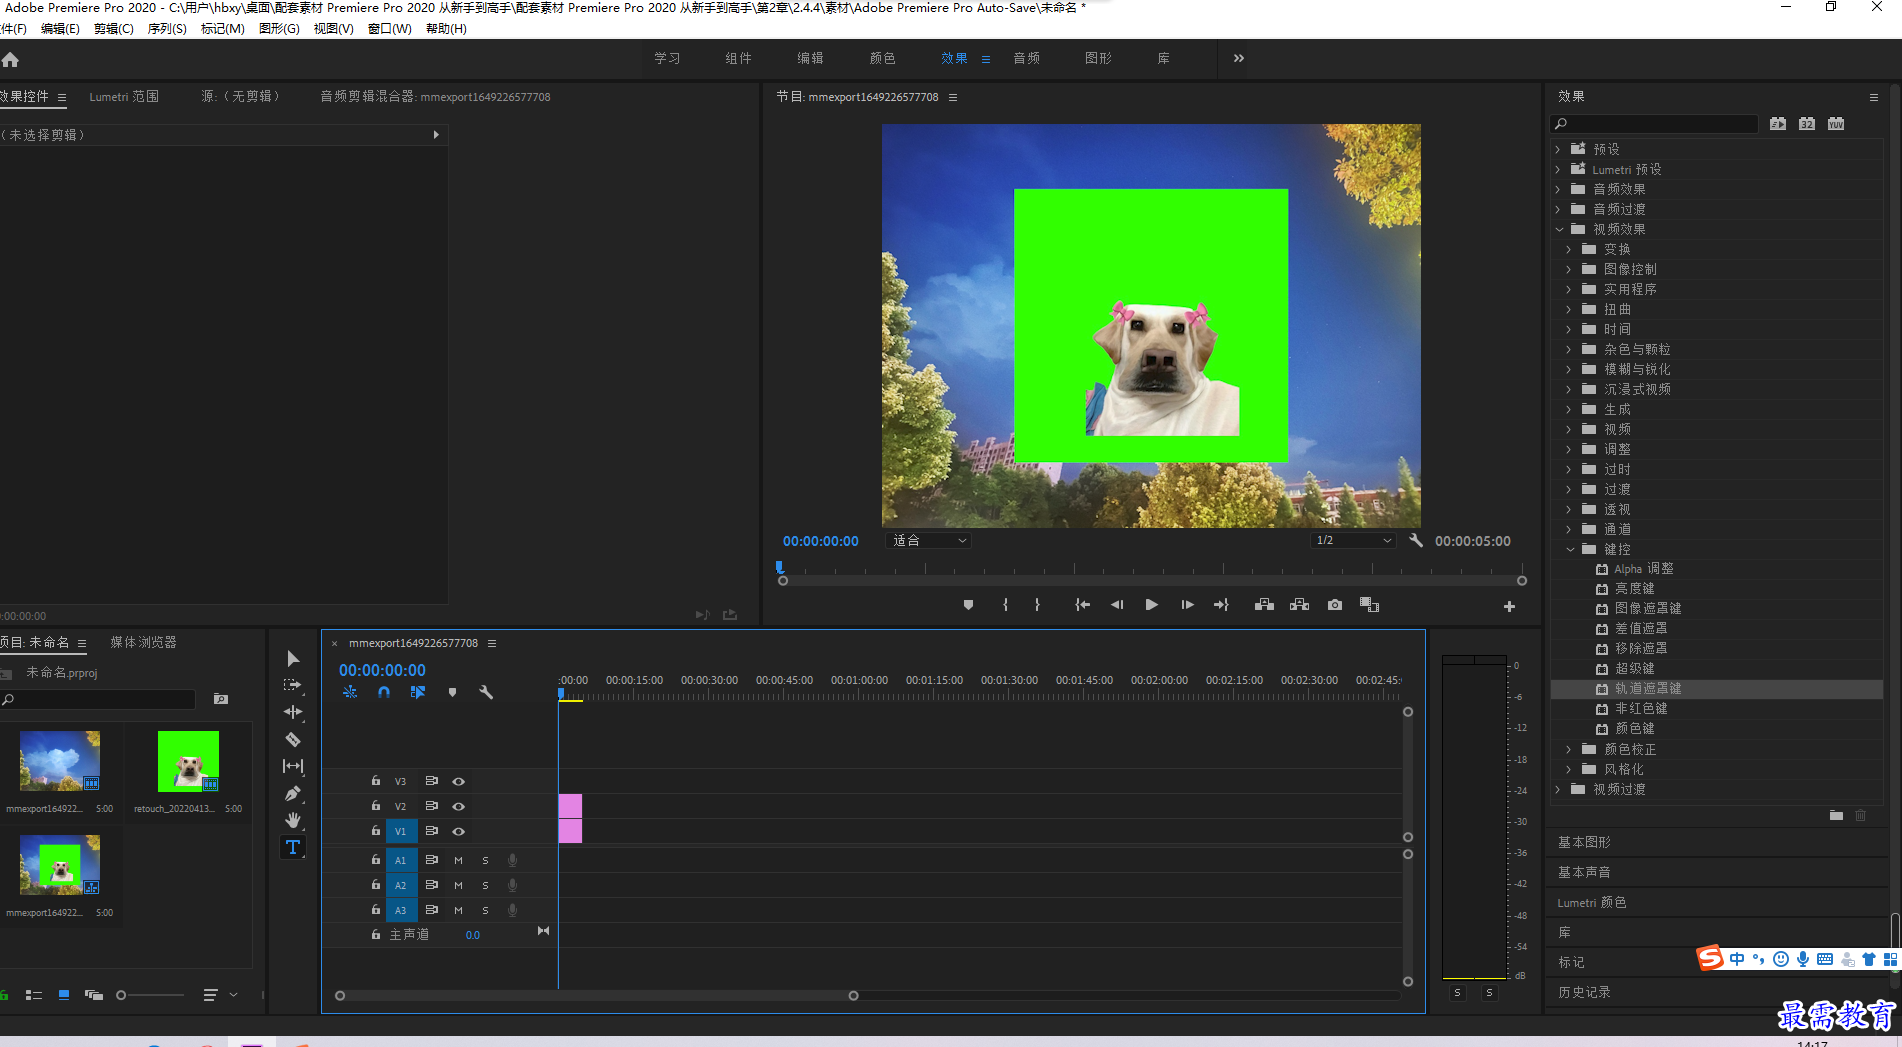Go to In point
Viewport: 1902px width, 1047px height.
(1082, 605)
